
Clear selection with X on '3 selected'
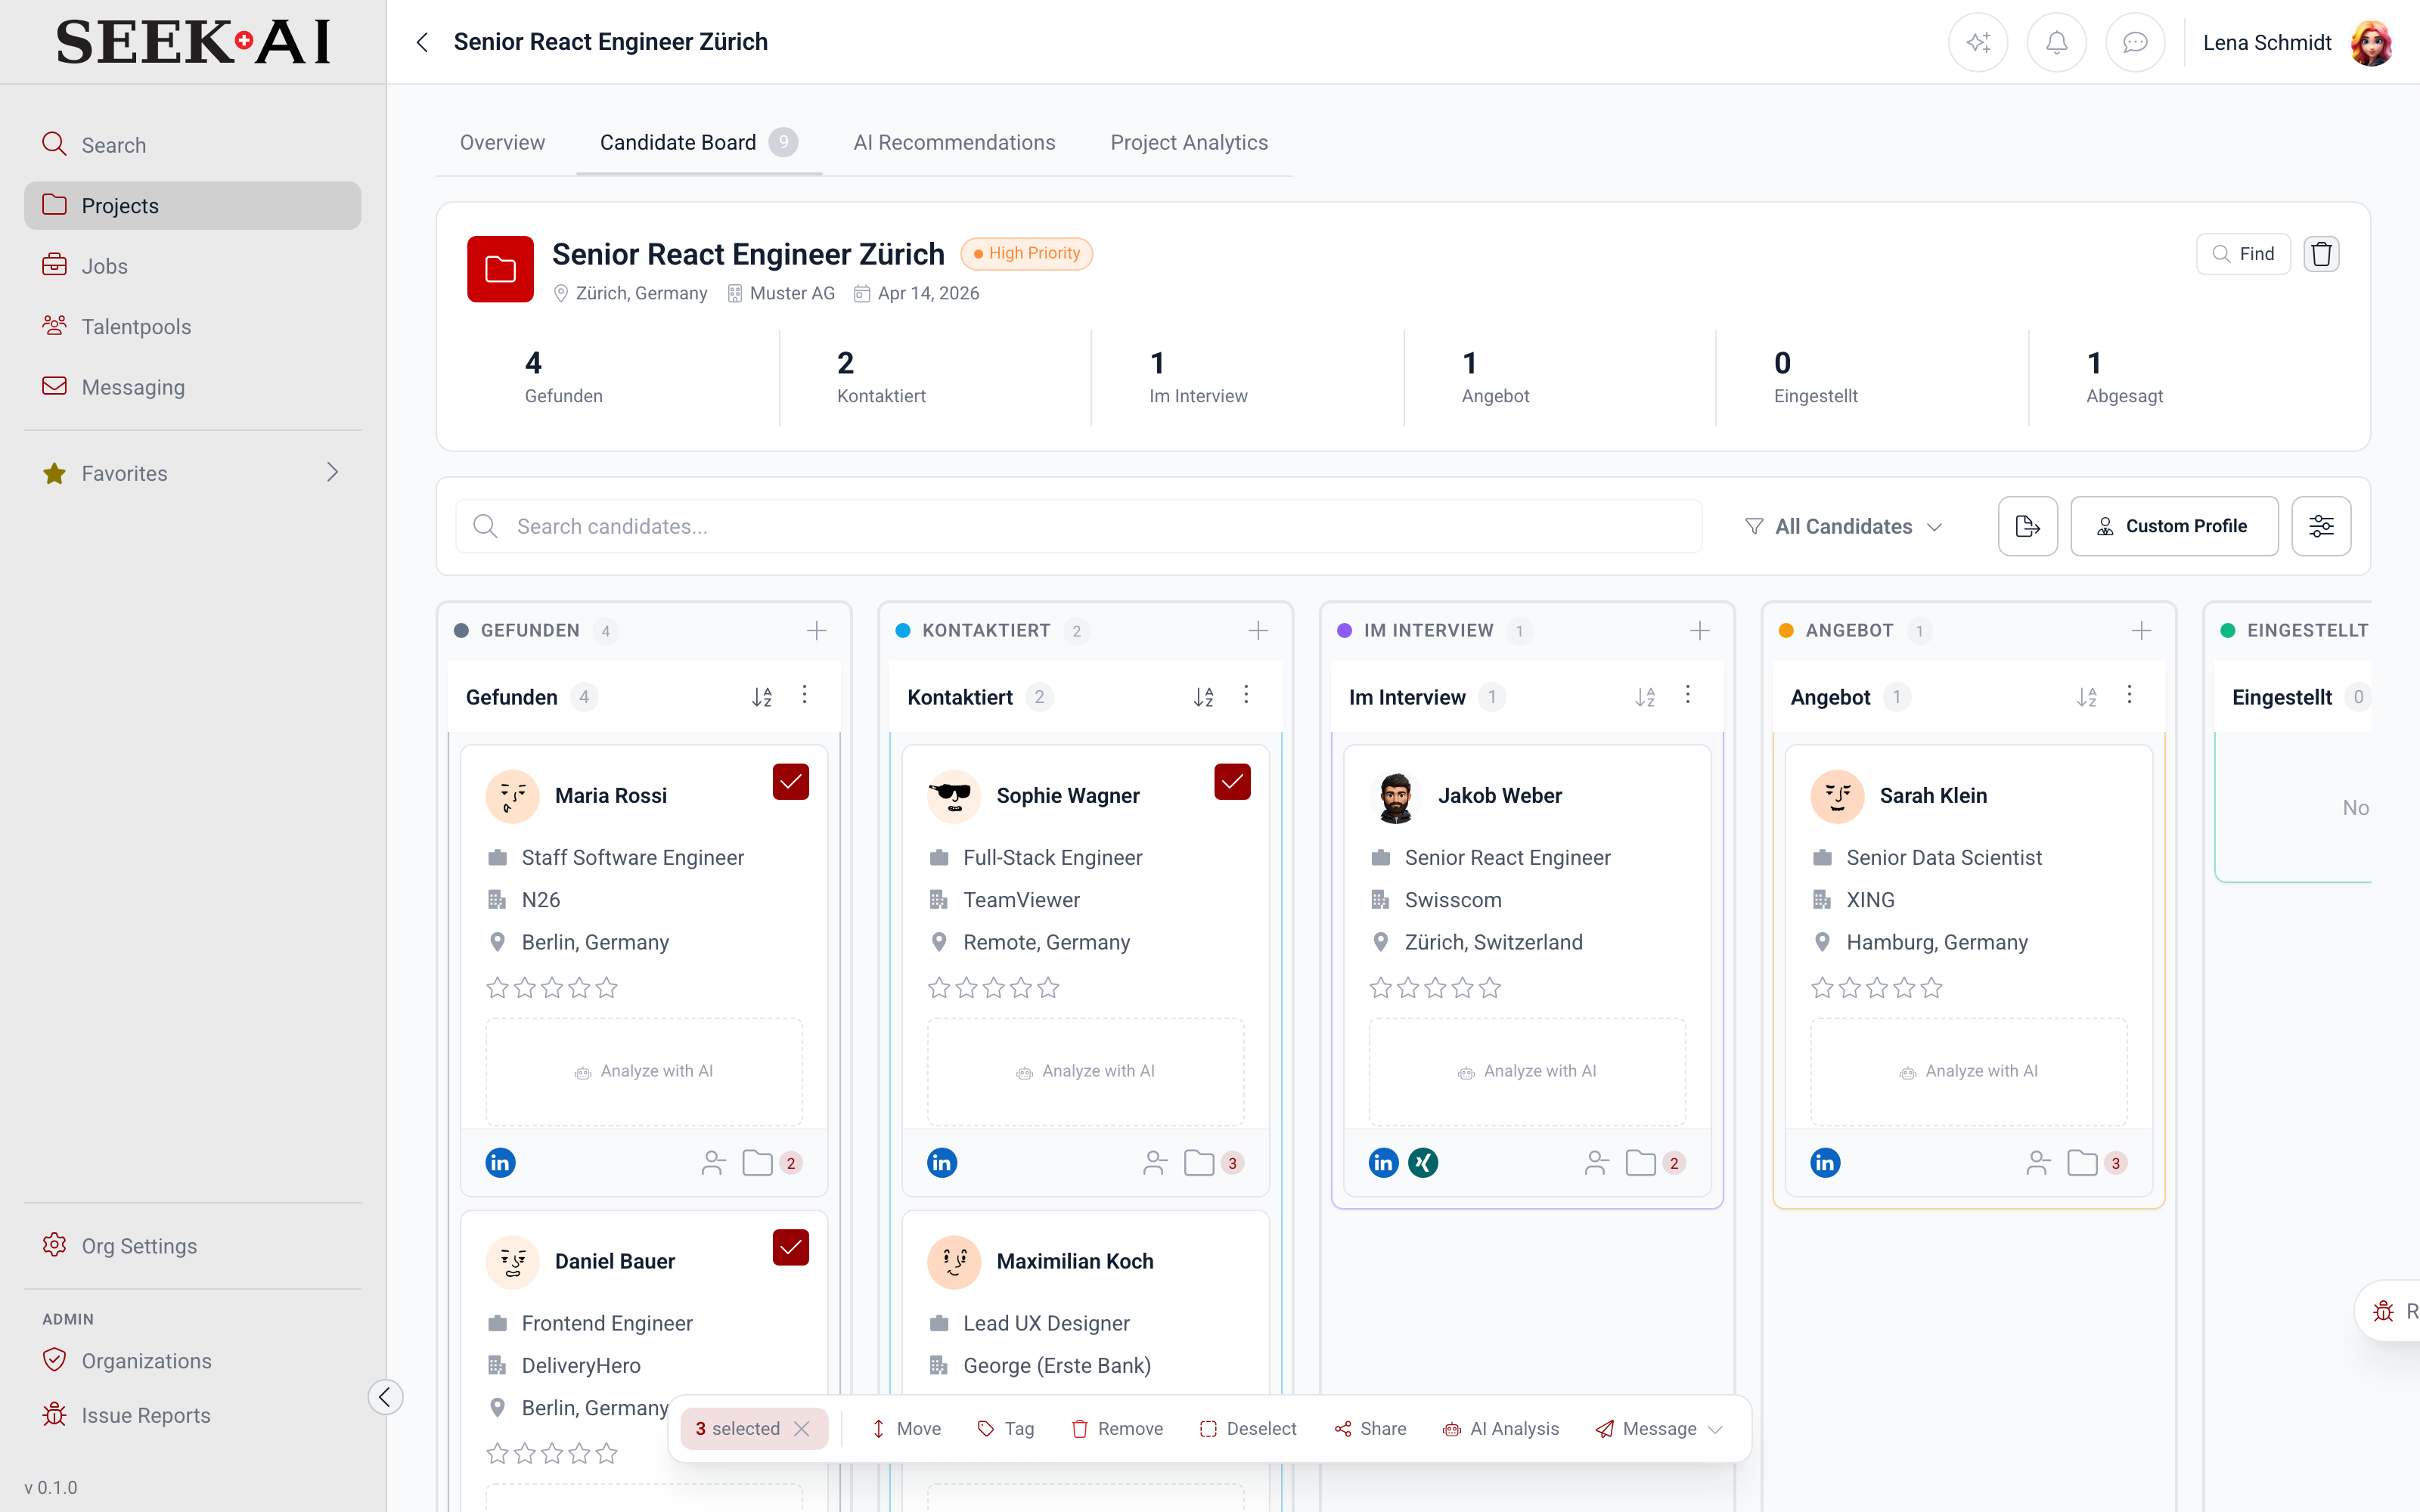pos(802,1429)
